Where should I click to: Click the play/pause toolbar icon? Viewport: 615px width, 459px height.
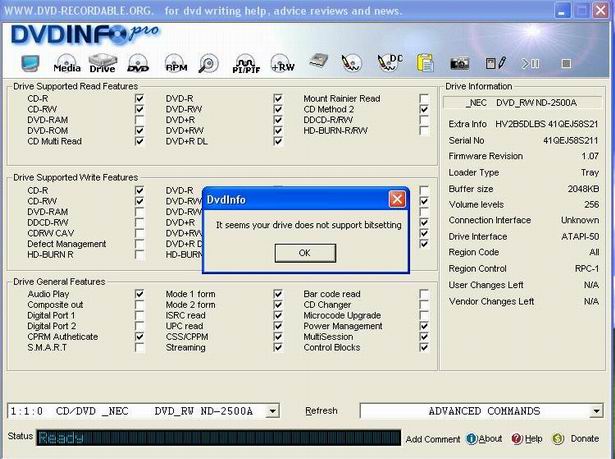tap(530, 63)
